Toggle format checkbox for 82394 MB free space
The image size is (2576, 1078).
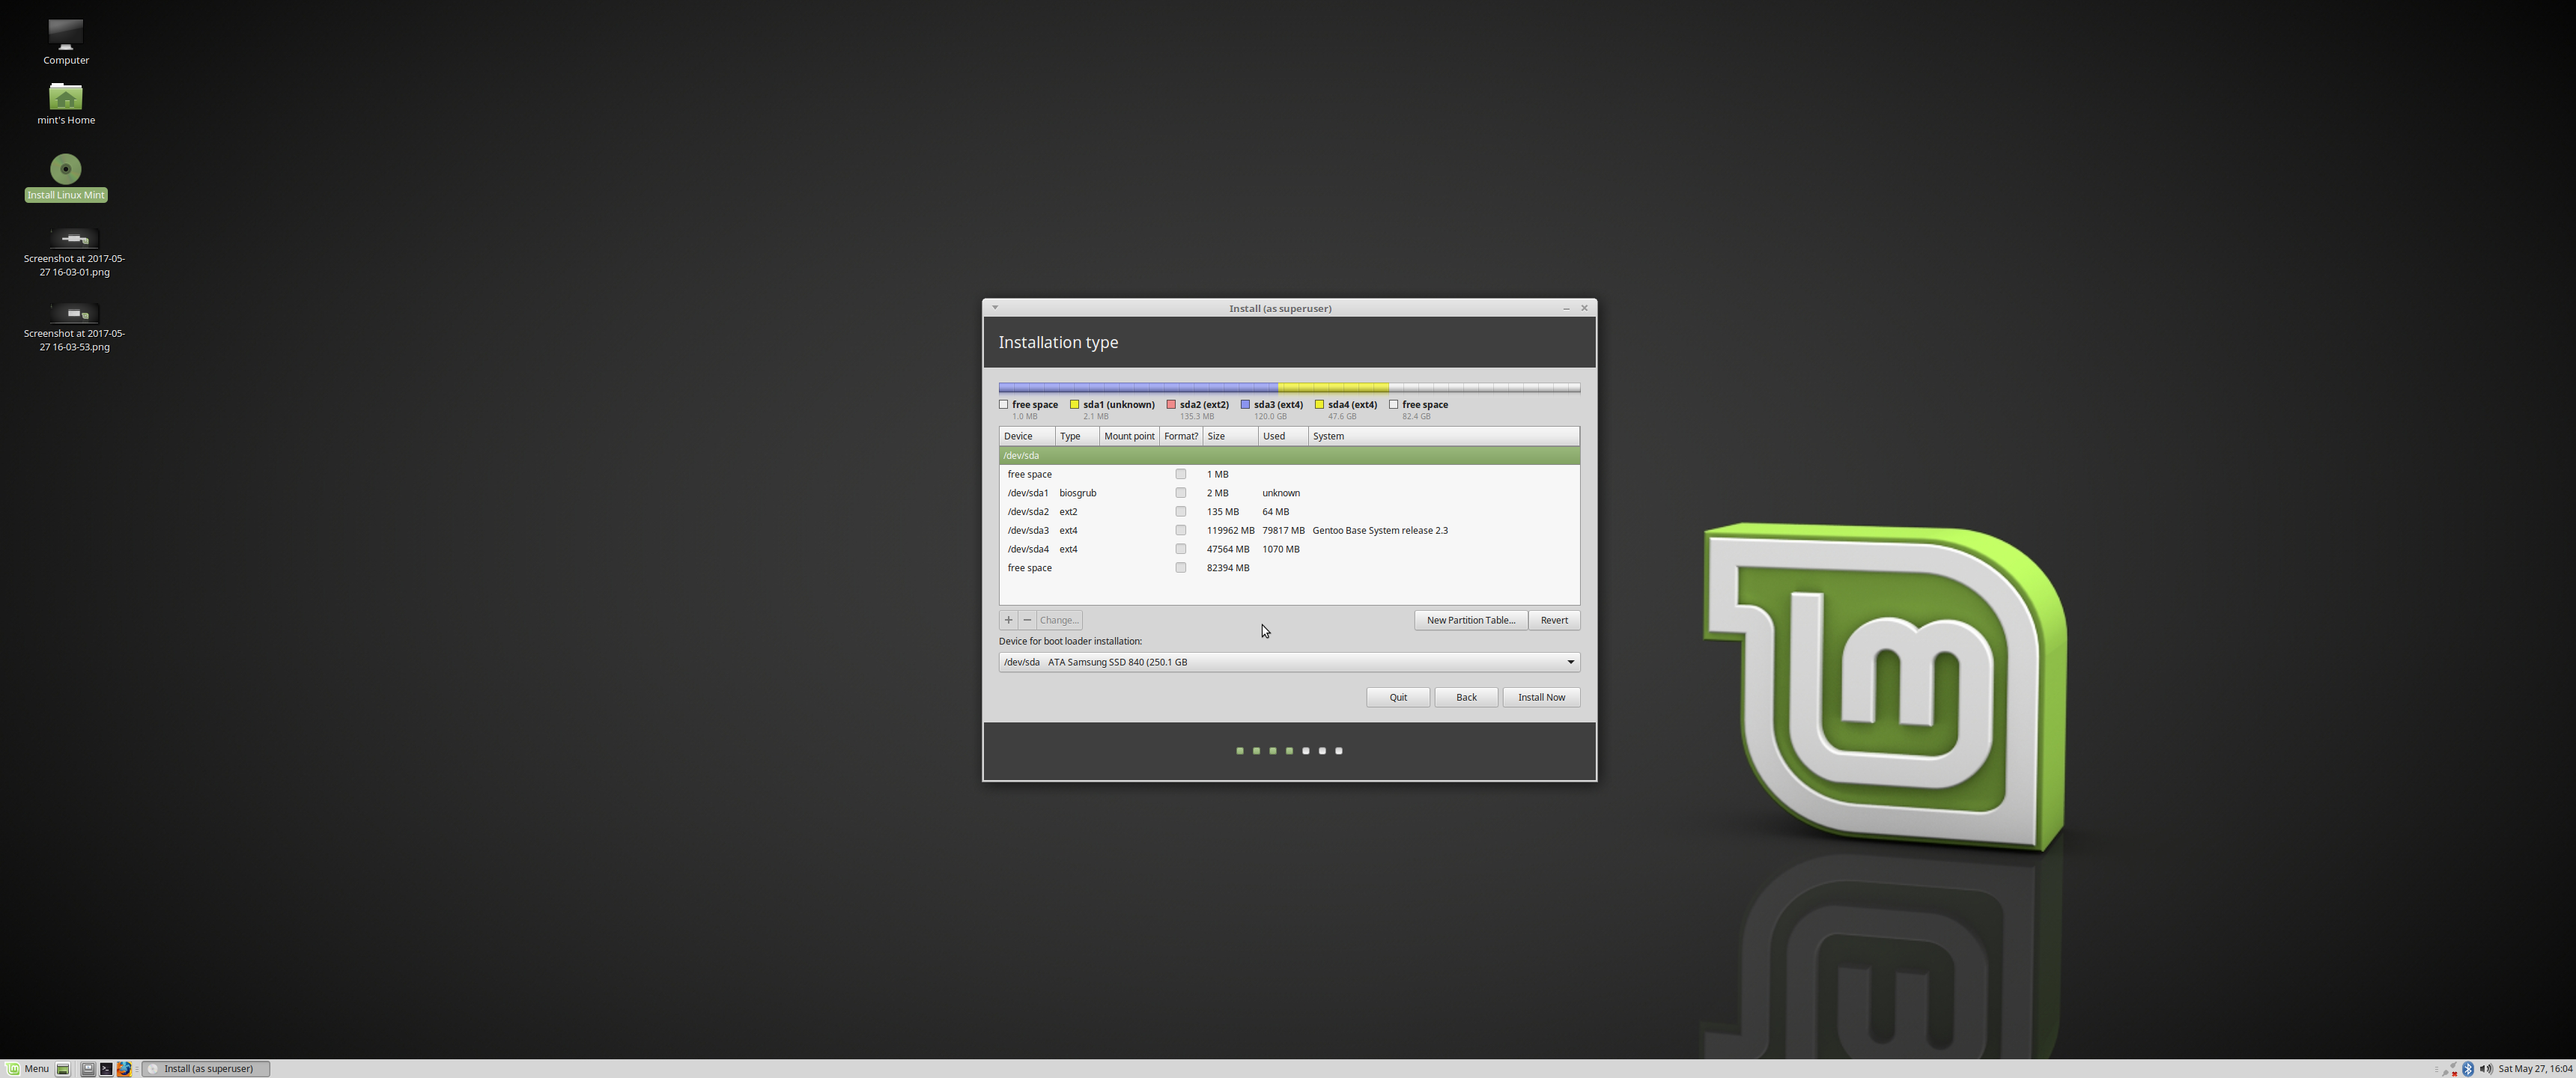coord(1181,568)
